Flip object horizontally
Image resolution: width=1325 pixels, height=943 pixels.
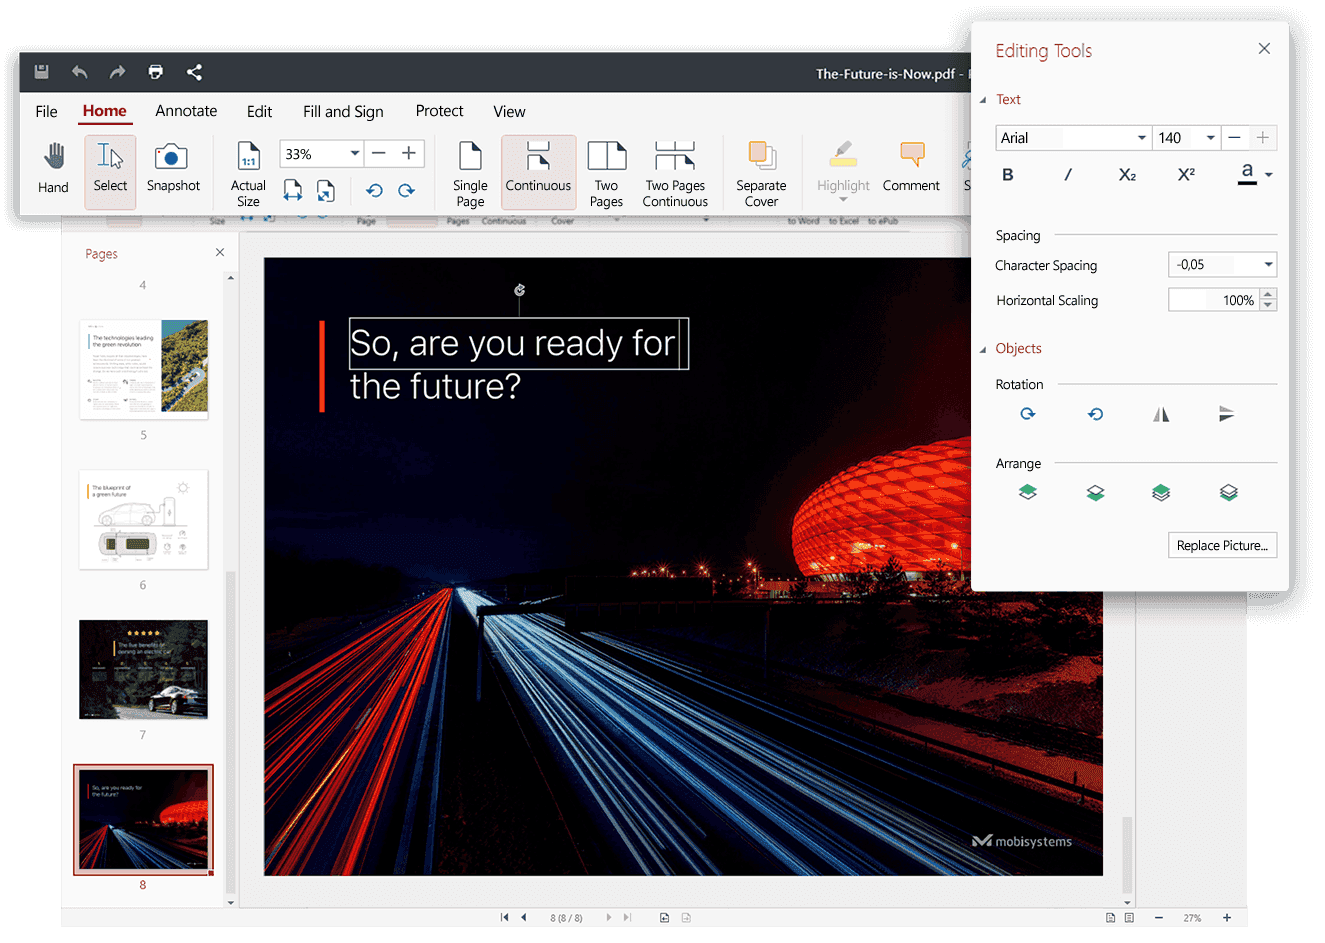[x=1161, y=414]
